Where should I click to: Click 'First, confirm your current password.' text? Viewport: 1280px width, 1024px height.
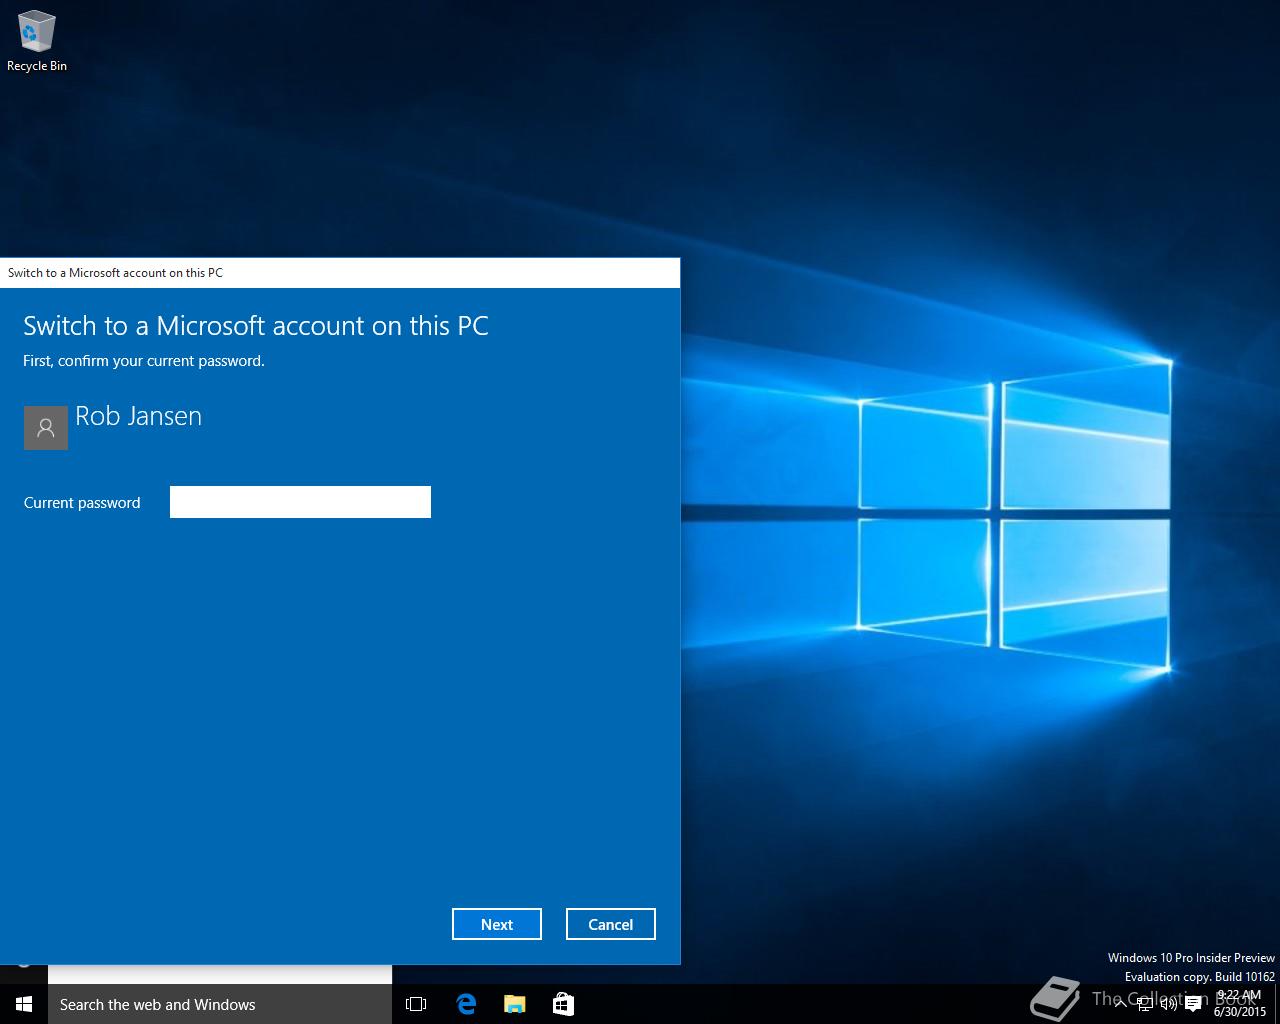(x=144, y=361)
